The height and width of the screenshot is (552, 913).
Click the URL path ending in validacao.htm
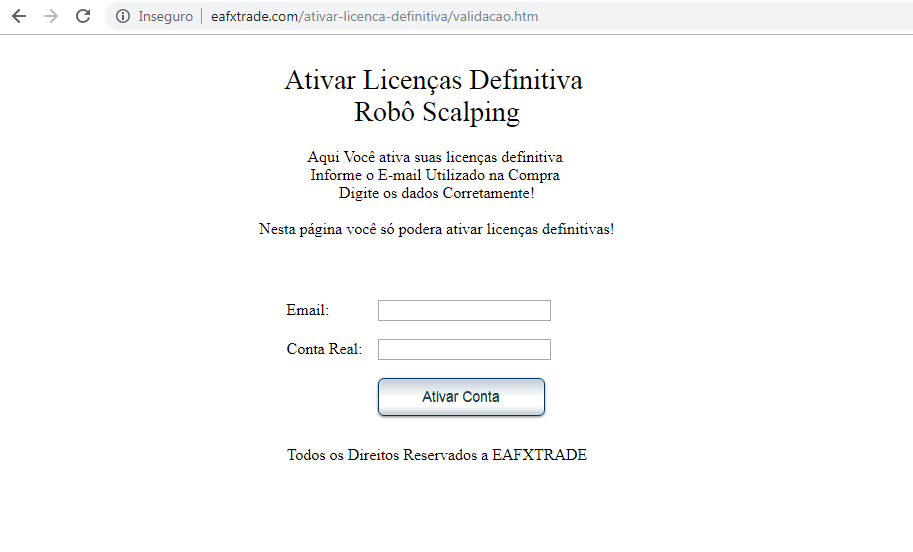click(418, 17)
